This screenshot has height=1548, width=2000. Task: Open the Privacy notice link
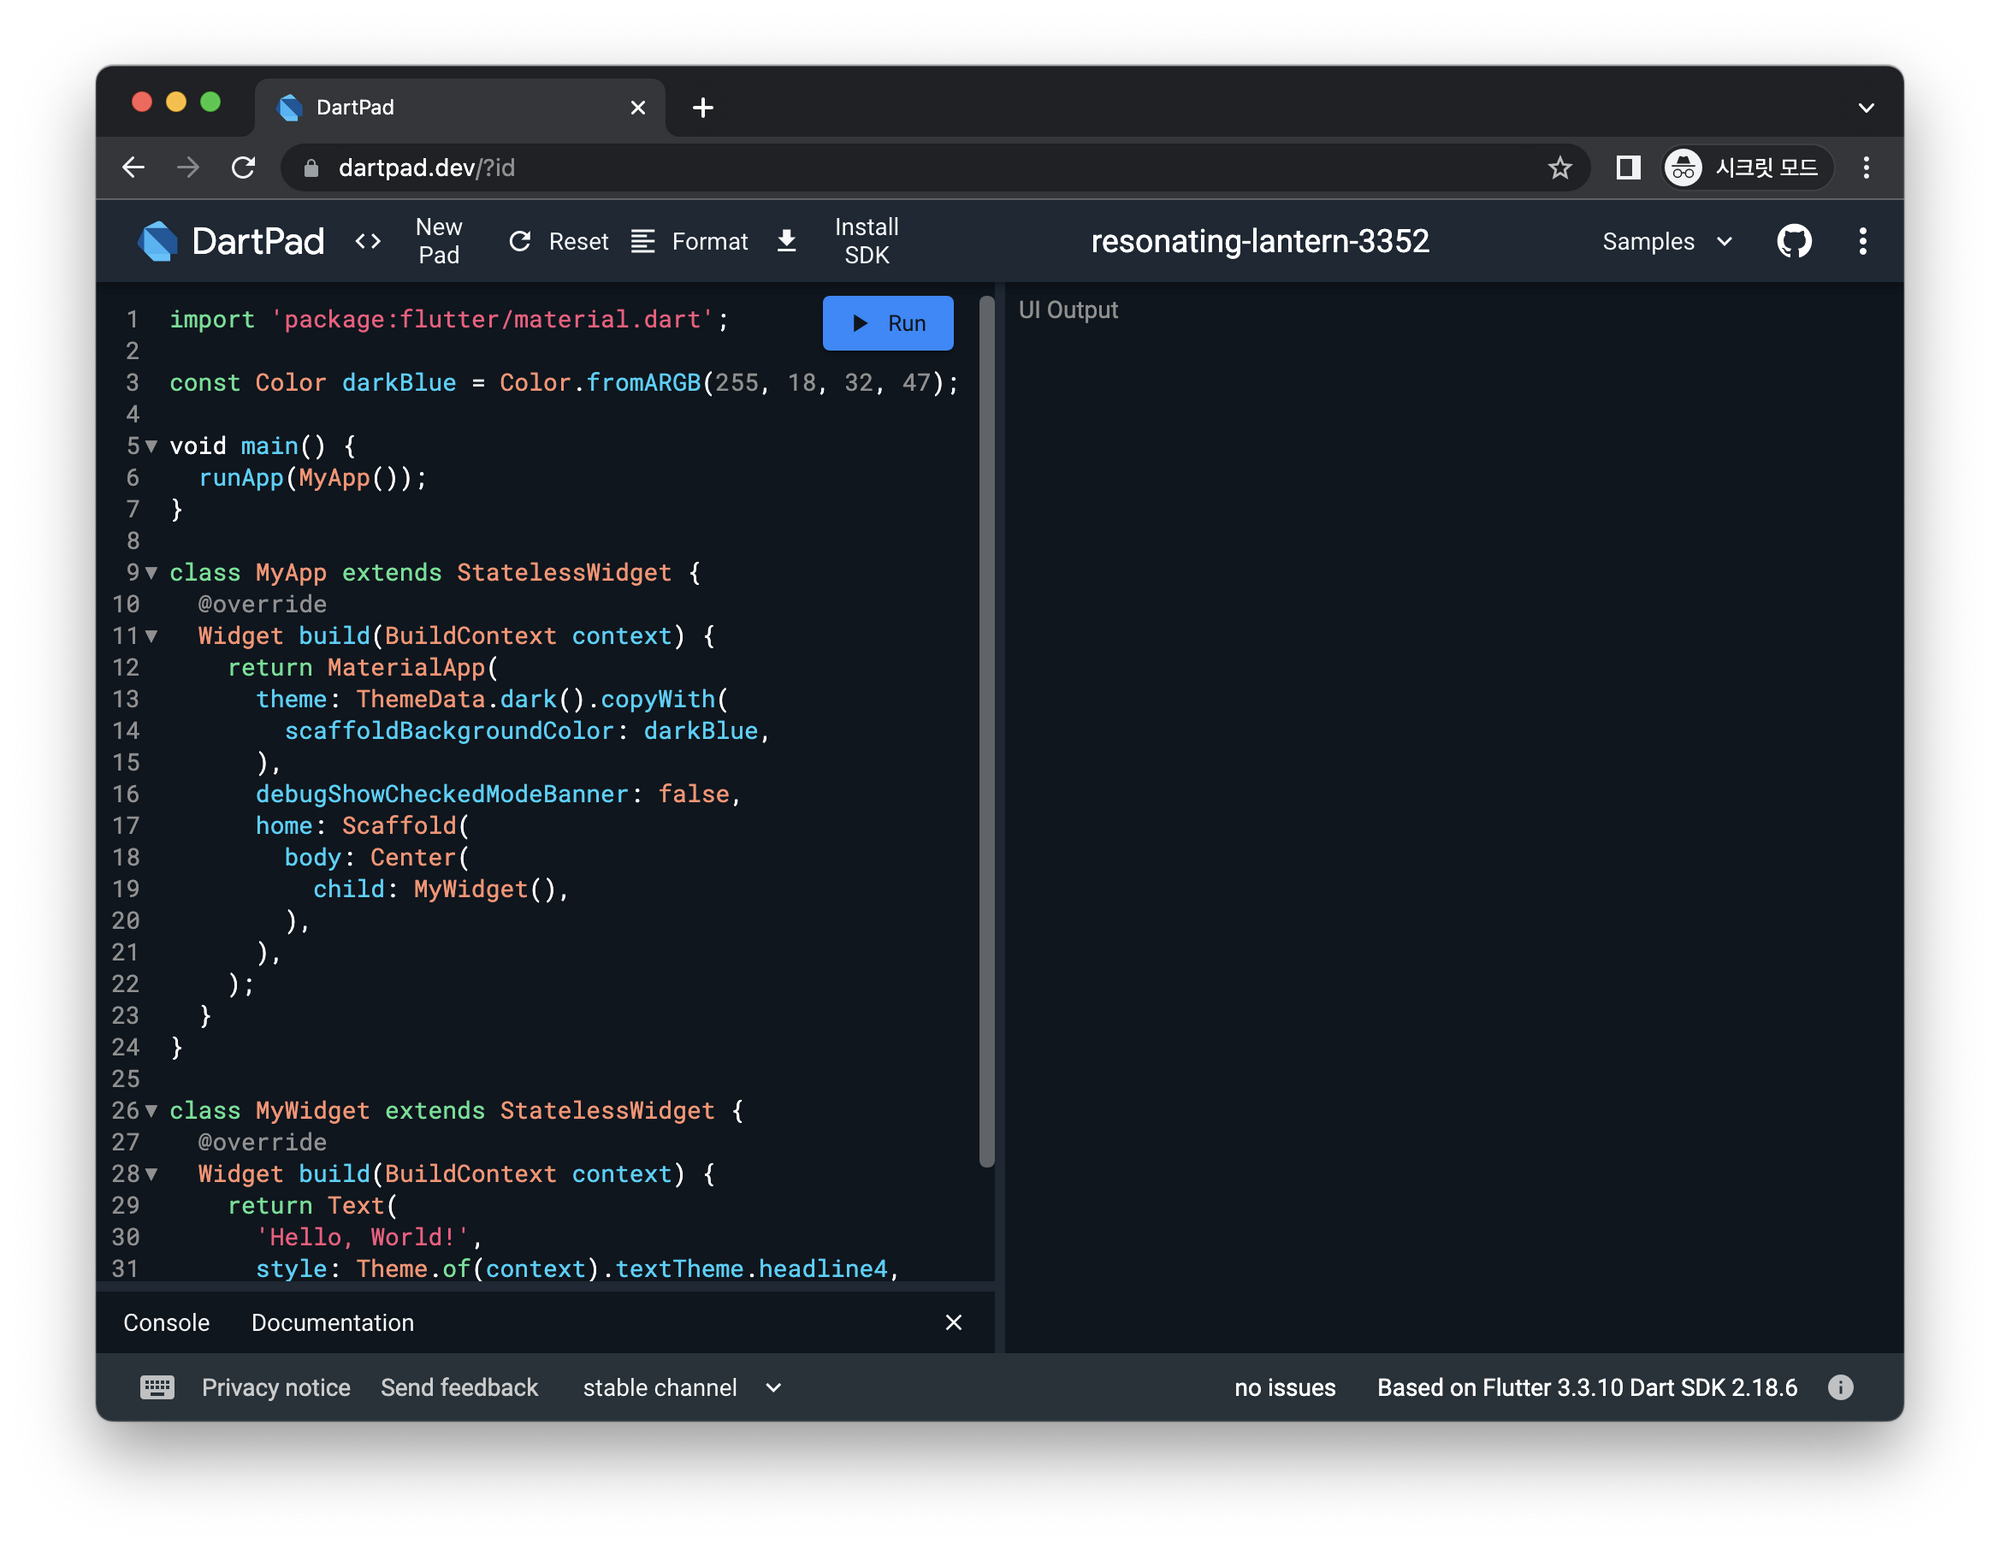click(x=276, y=1387)
